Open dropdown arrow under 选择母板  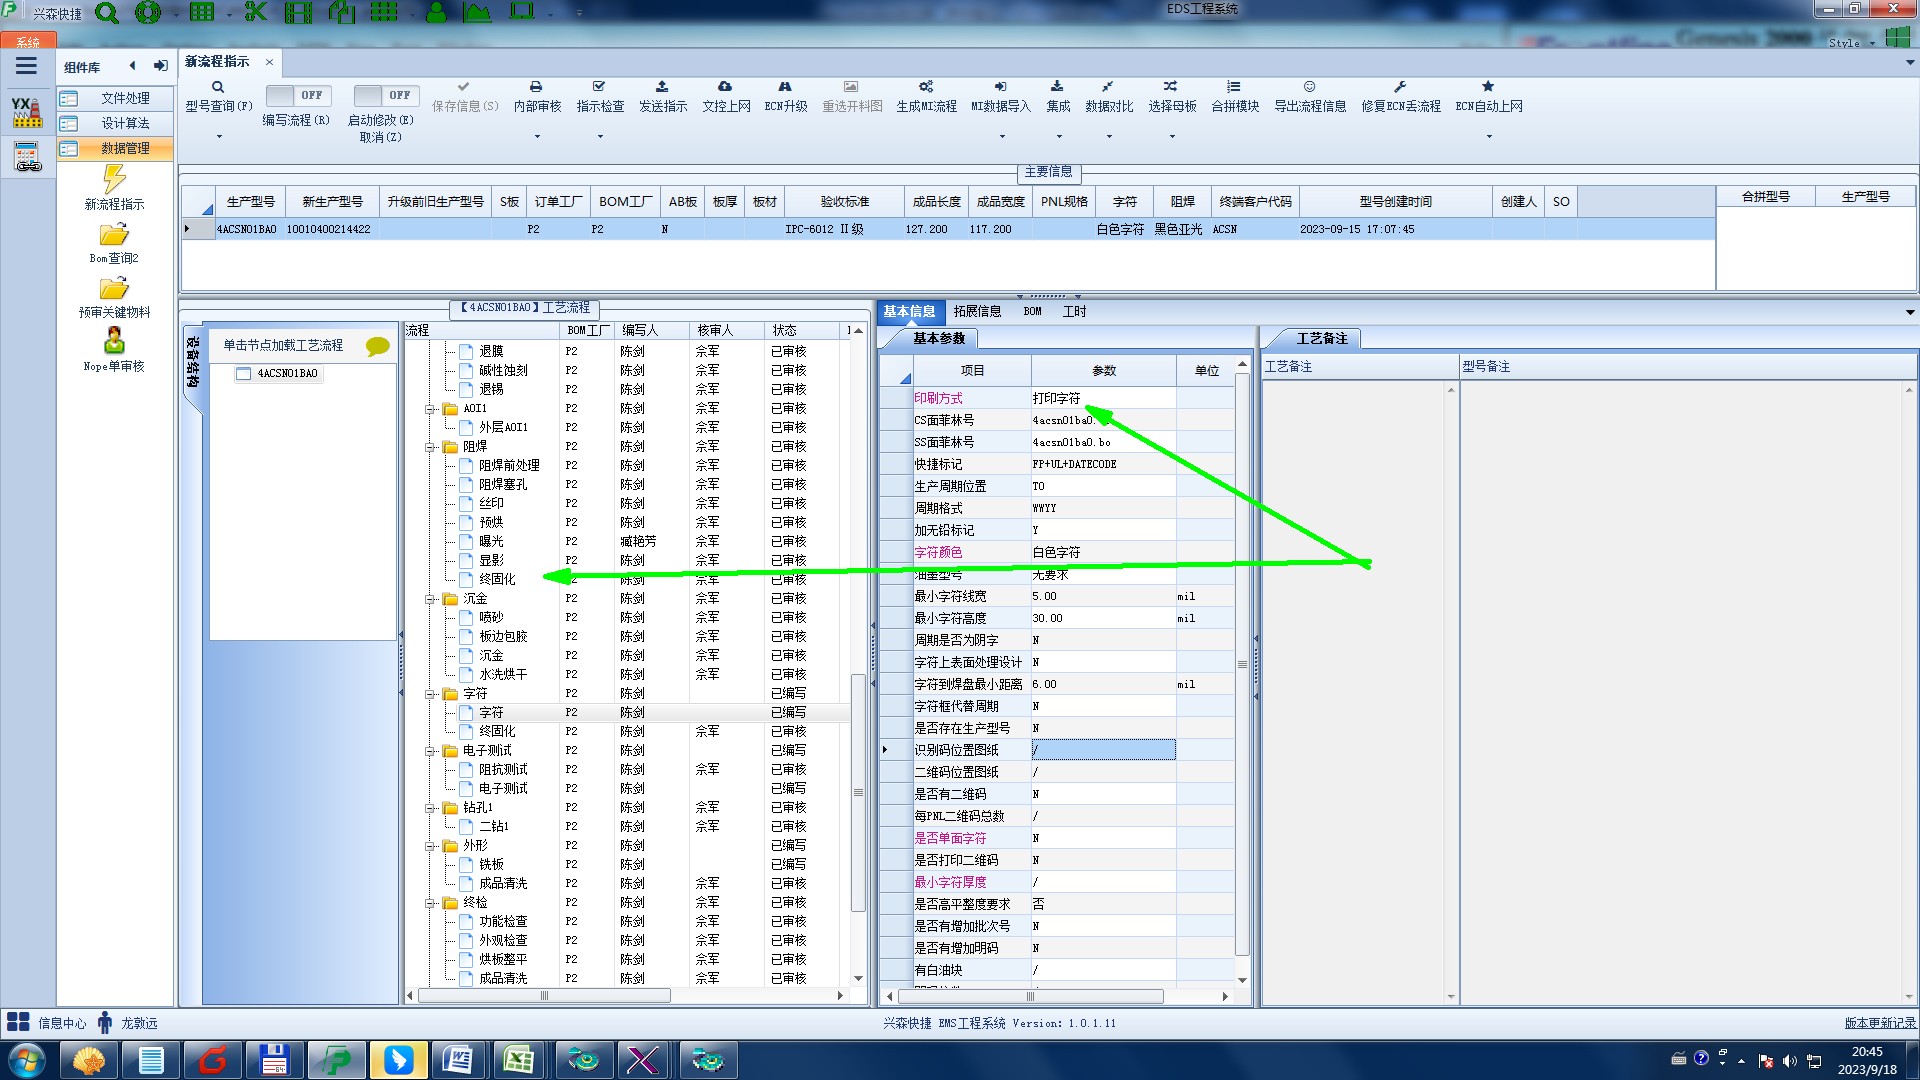click(1172, 136)
